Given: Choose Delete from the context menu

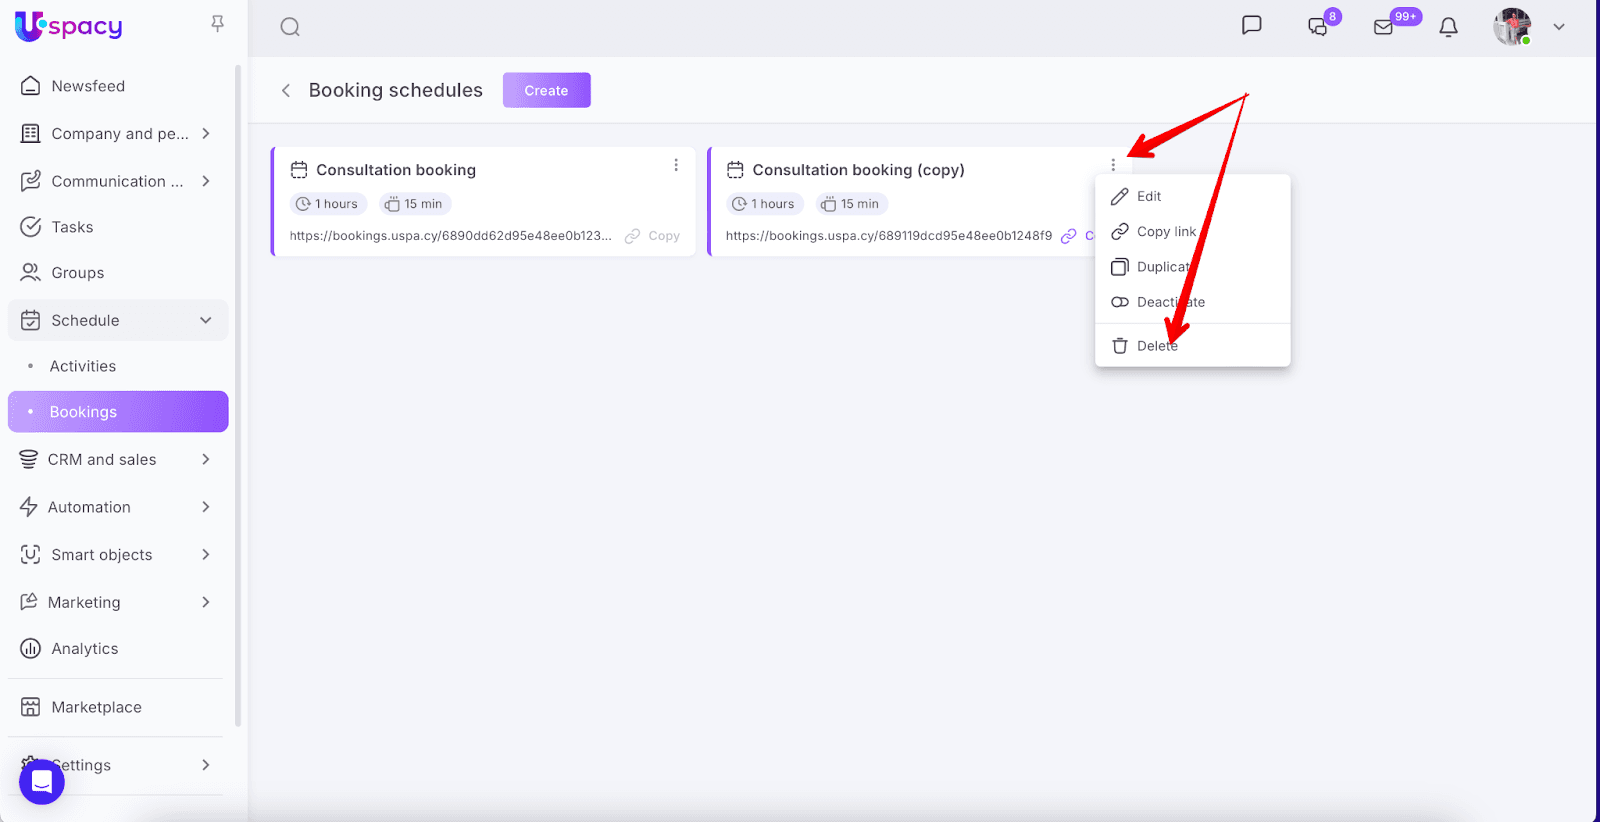Looking at the screenshot, I should [1156, 346].
